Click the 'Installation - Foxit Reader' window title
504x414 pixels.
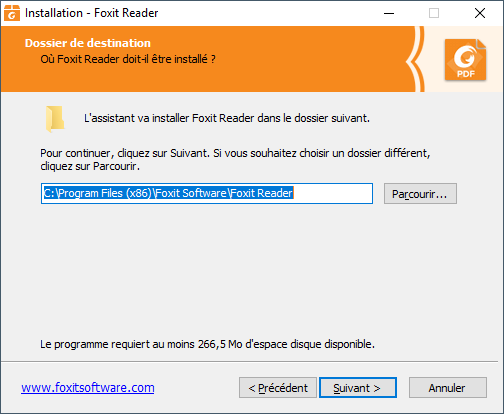tap(91, 13)
